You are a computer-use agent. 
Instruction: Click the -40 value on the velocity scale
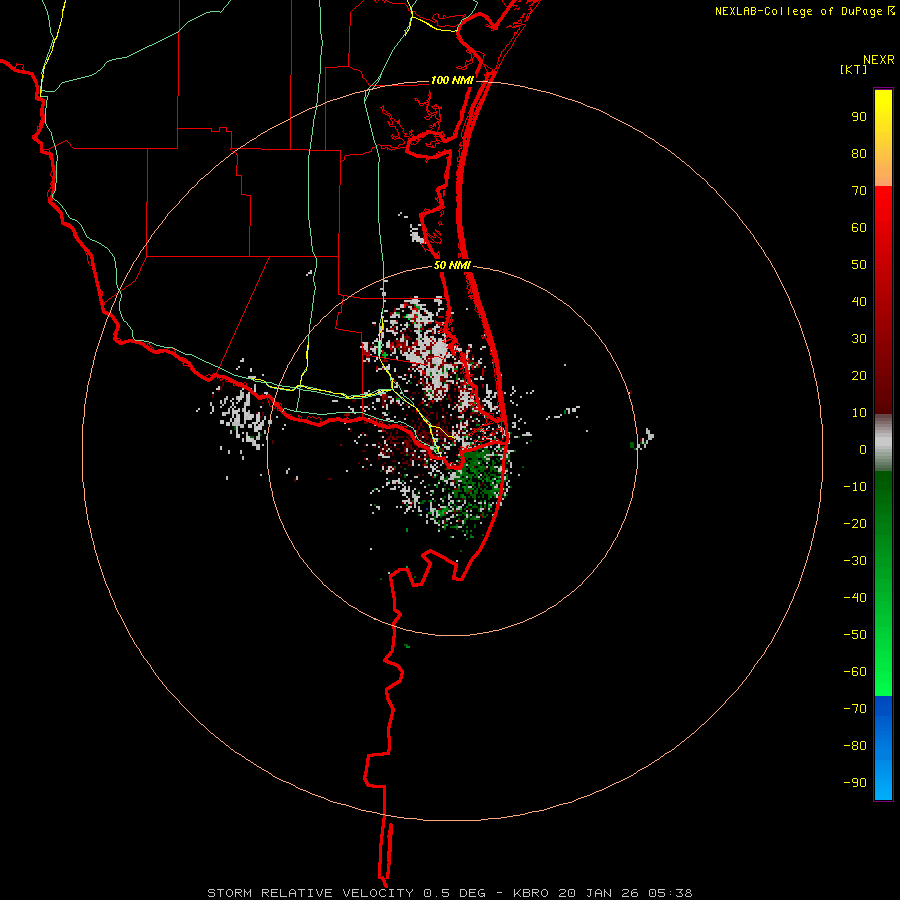click(855, 598)
